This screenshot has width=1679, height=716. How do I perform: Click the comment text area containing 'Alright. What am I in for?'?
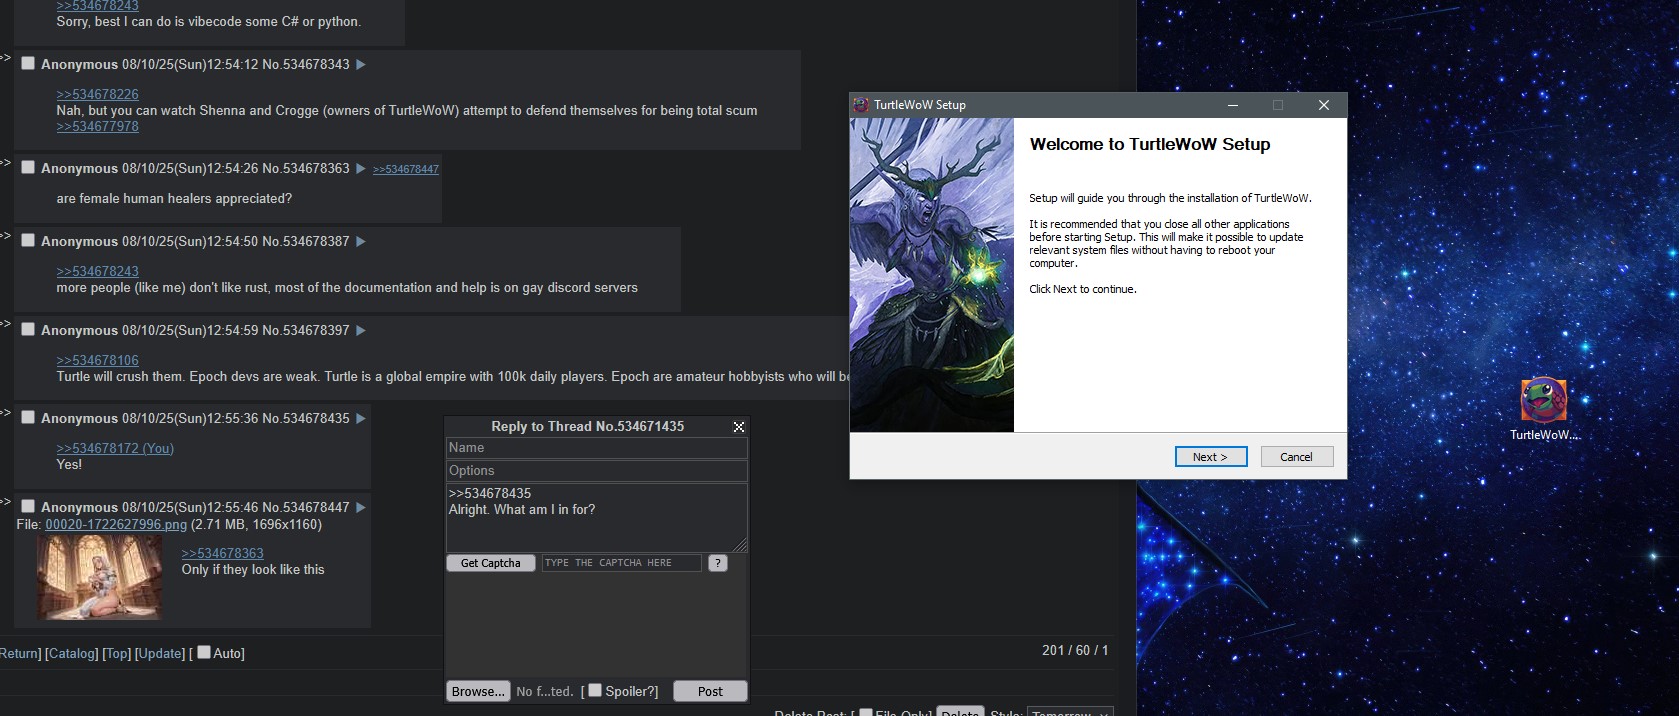click(x=597, y=518)
